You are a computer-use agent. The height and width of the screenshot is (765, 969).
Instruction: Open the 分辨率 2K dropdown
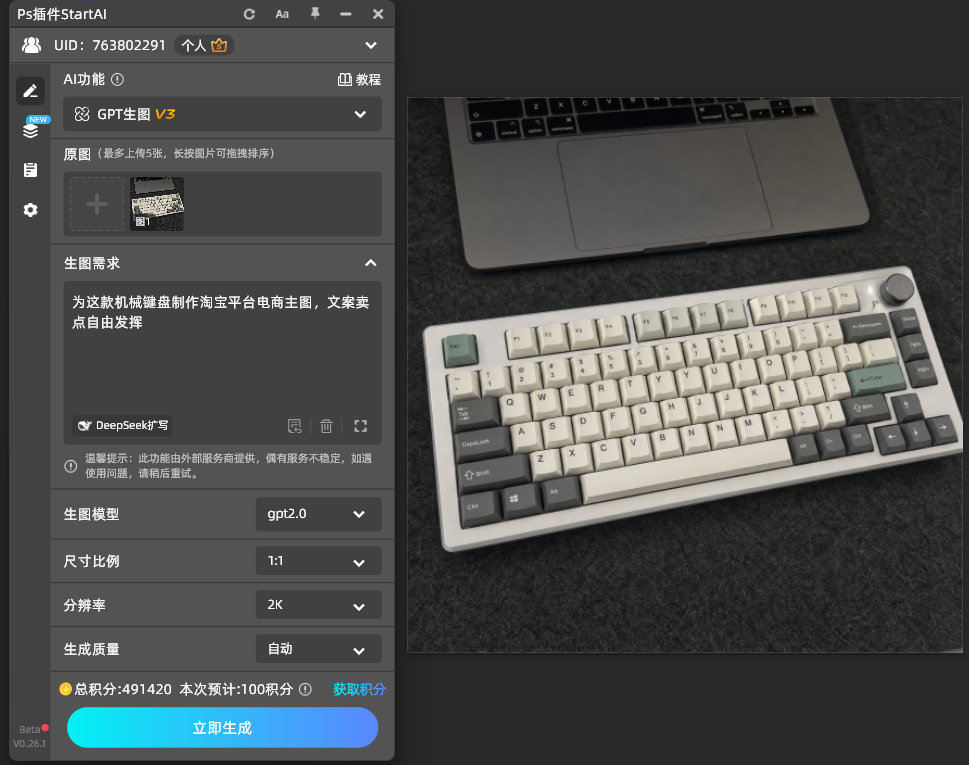click(x=319, y=605)
